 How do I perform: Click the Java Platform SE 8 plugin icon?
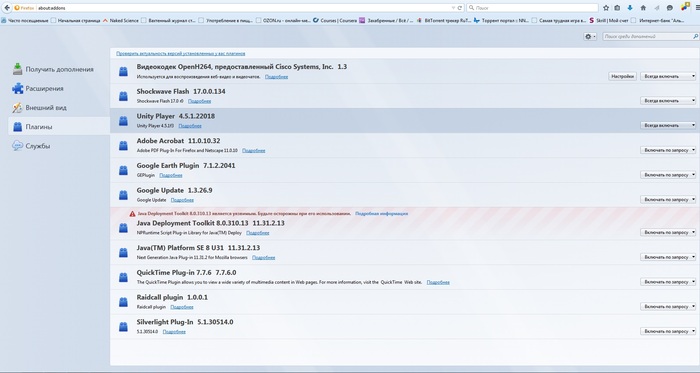pos(123,253)
